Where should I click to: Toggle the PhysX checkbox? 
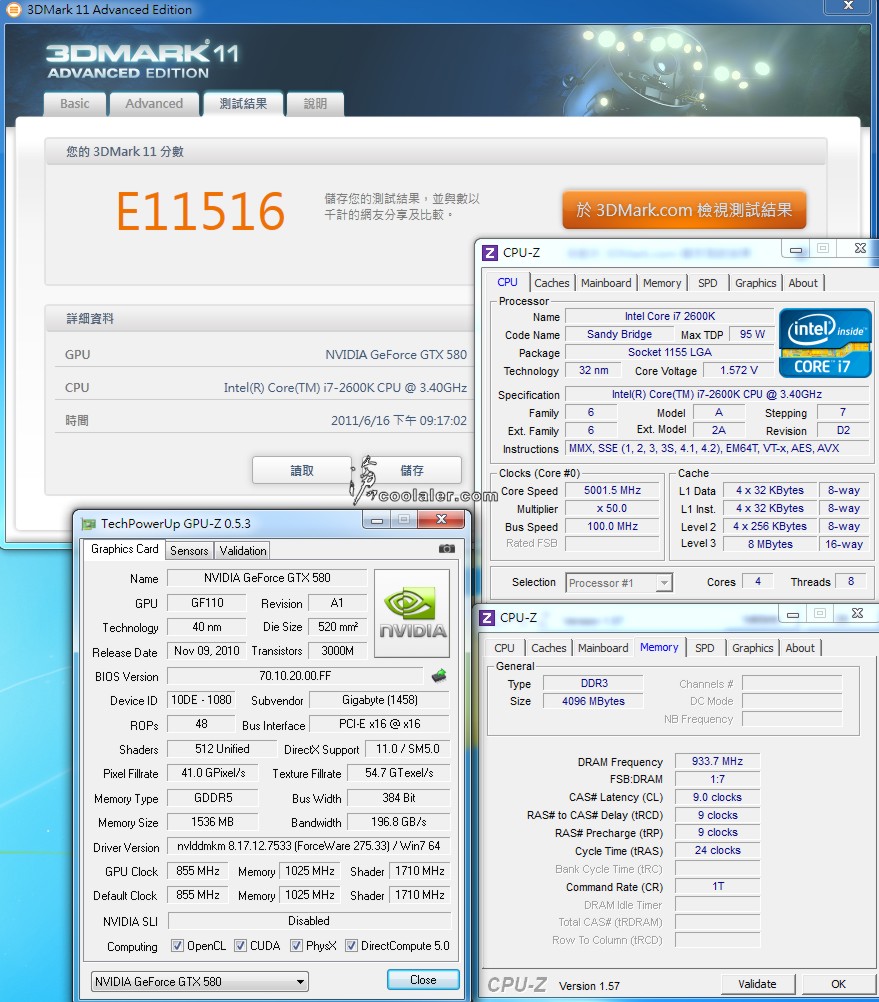[296, 946]
